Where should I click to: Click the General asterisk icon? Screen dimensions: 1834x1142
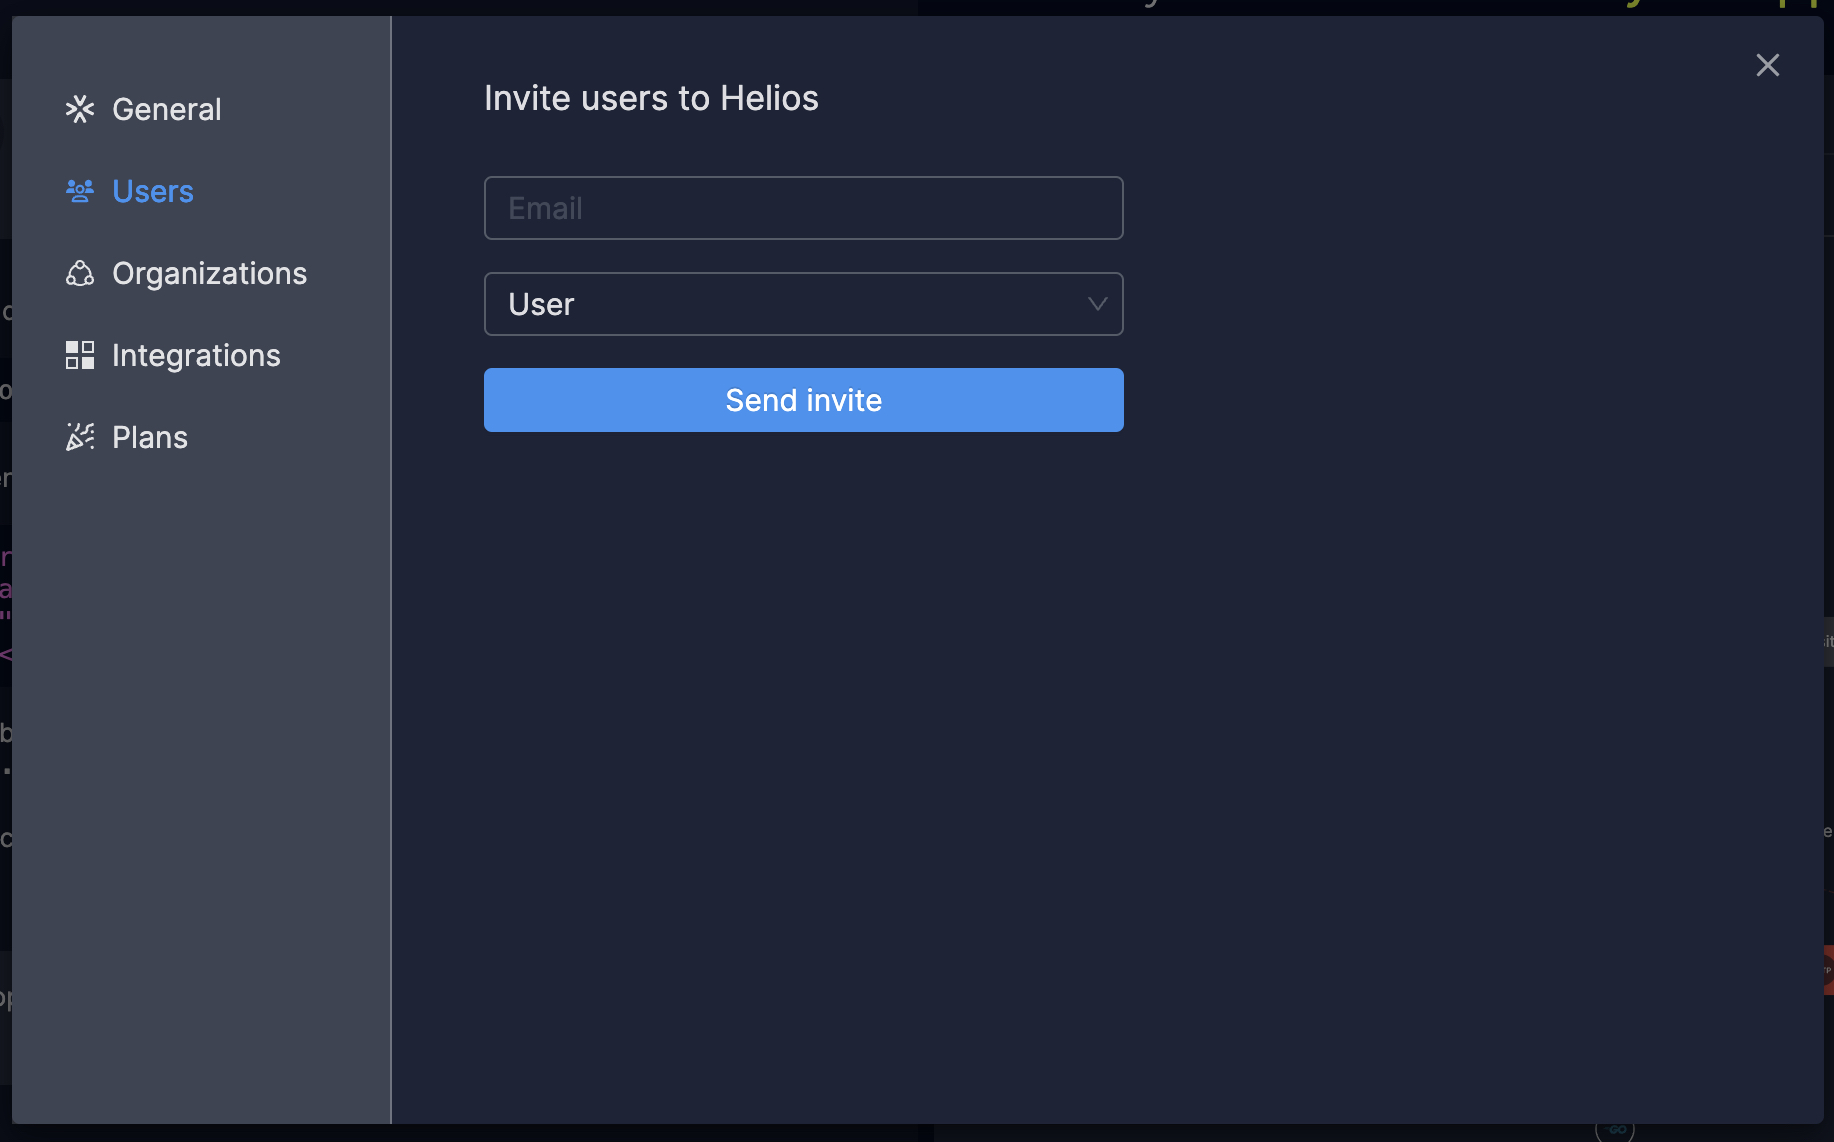80,109
